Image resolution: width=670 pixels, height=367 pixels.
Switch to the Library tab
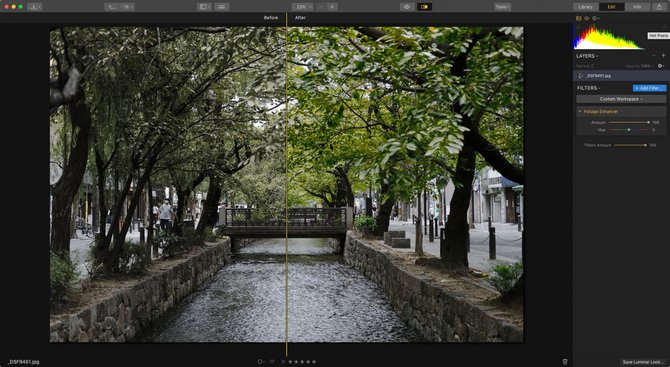point(585,7)
